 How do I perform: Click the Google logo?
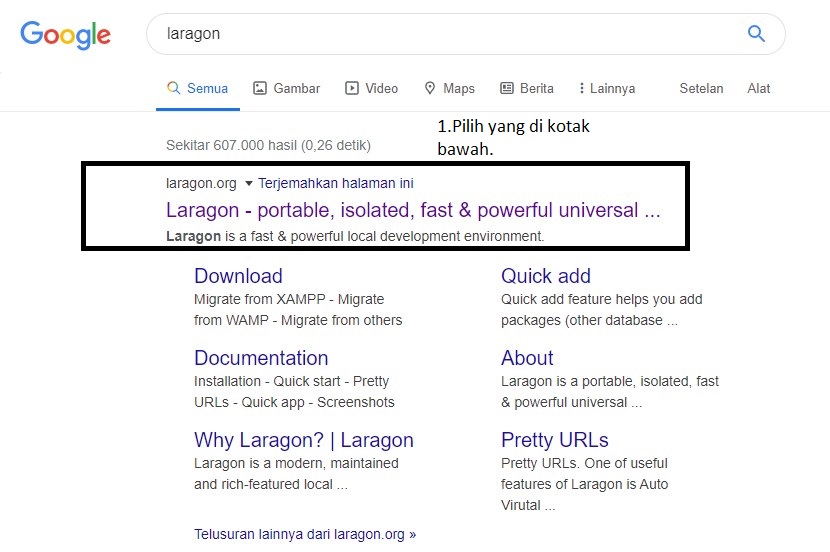65,35
